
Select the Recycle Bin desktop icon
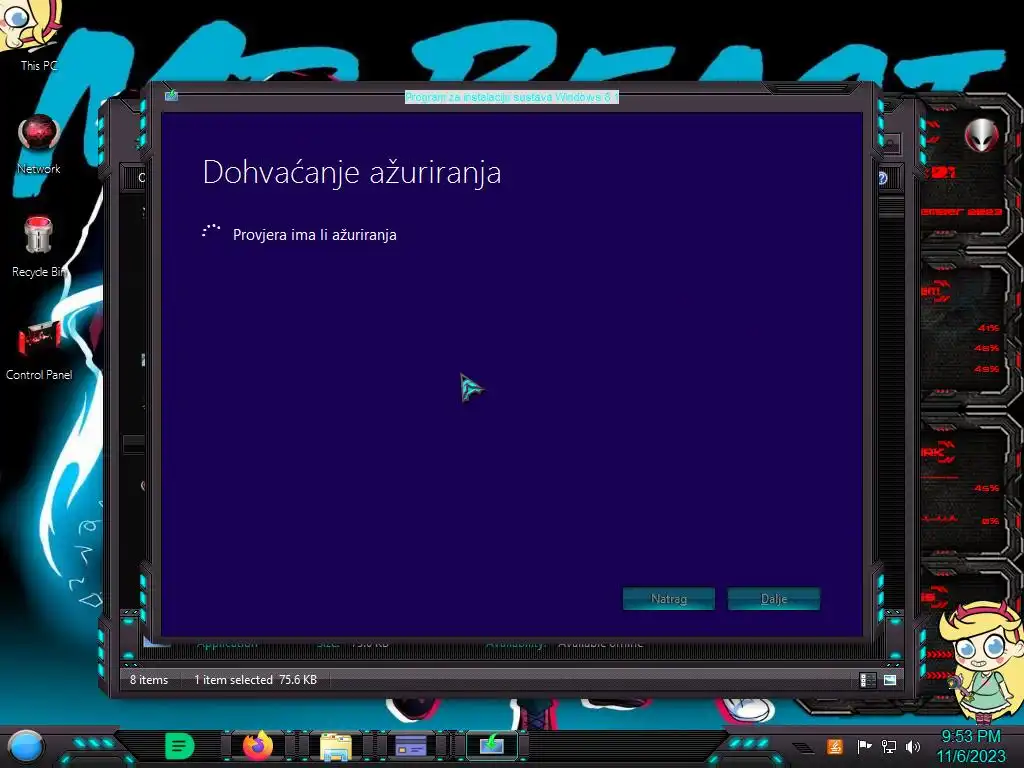(39, 247)
